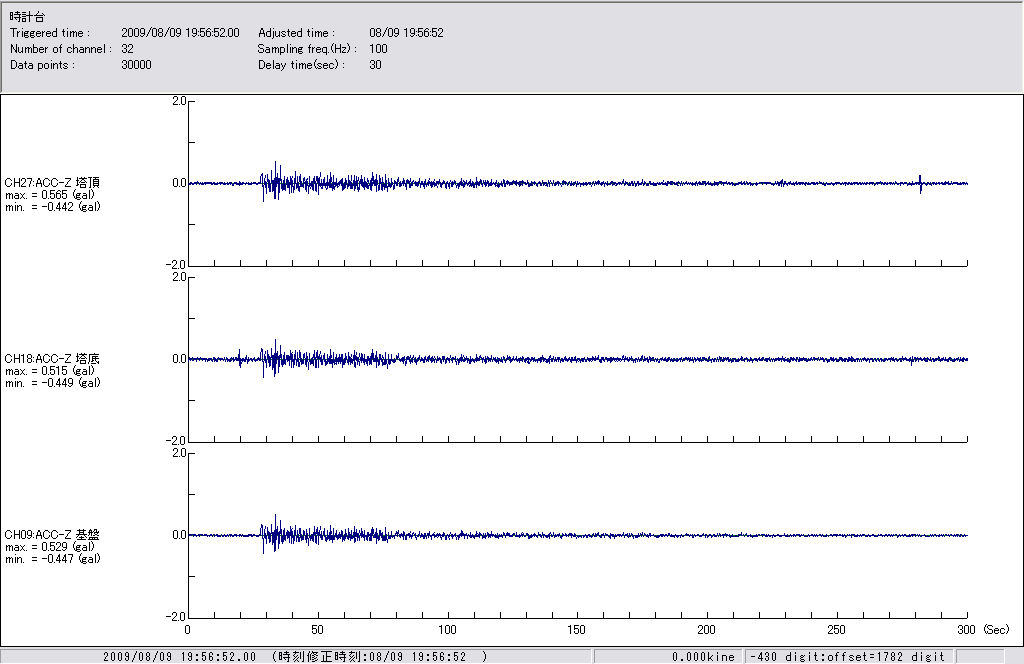
Task: Click the late spike in CH27 waveform
Action: (920, 183)
